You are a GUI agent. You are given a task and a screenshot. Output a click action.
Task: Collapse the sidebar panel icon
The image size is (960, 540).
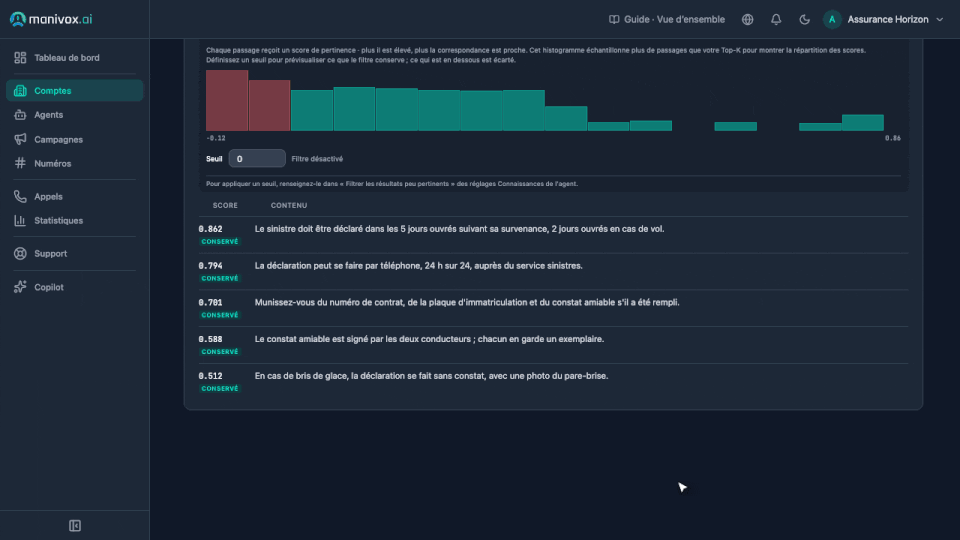(75, 526)
